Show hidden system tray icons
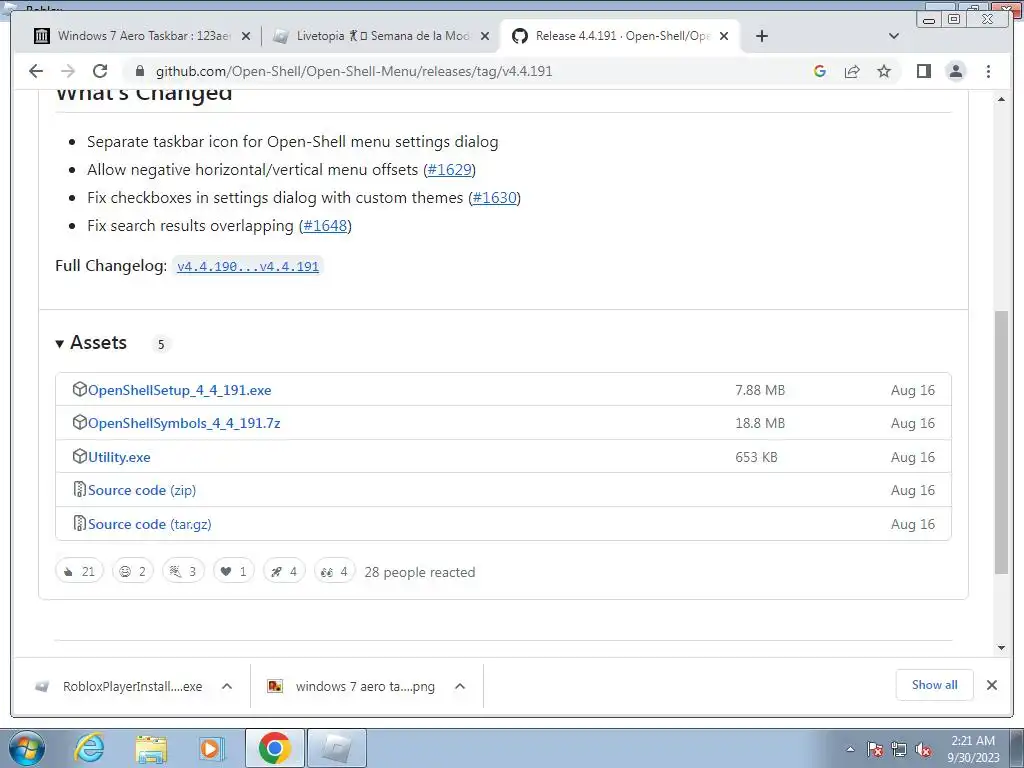This screenshot has width=1024, height=768. pos(850,750)
